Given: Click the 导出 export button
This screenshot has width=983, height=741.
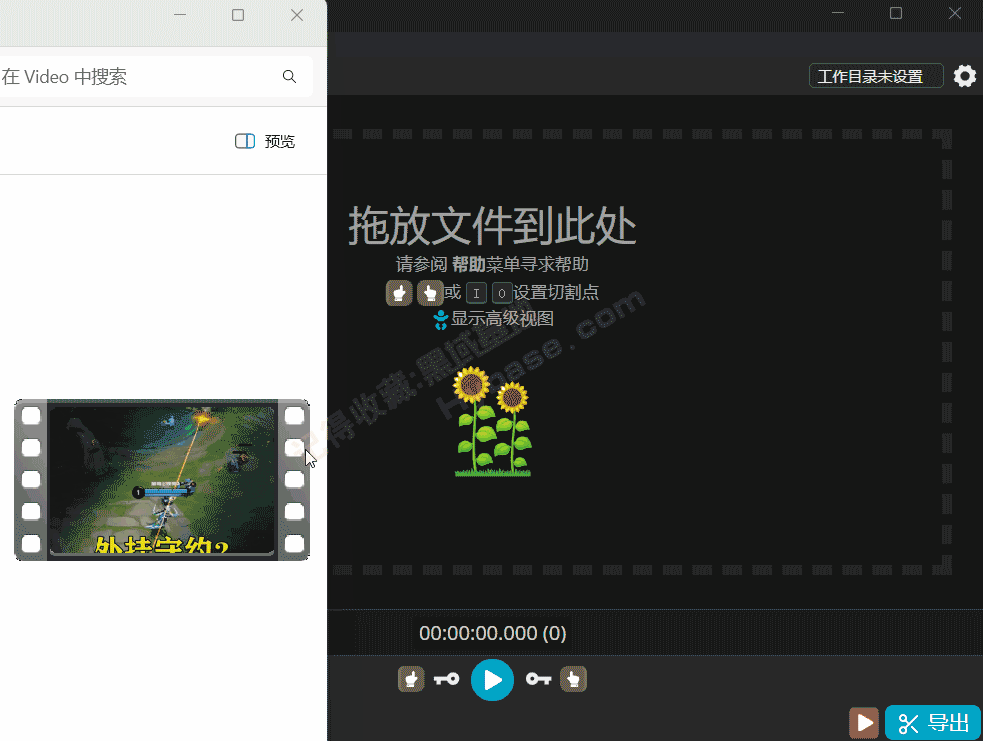Looking at the screenshot, I should pyautogui.click(x=933, y=723).
